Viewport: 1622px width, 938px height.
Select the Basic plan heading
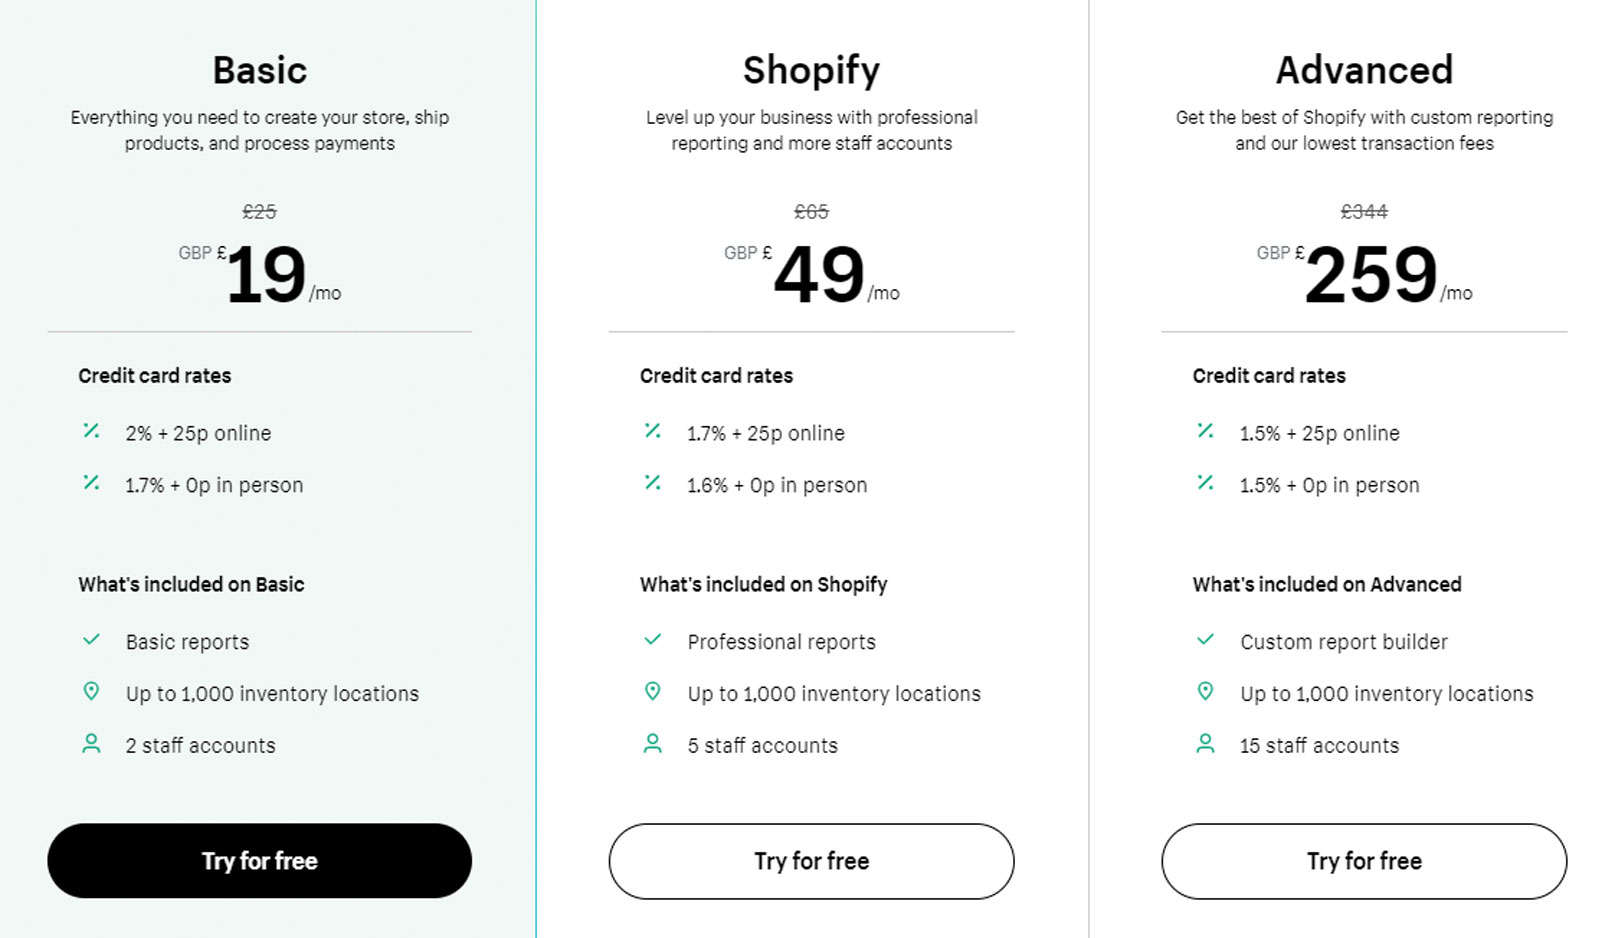(259, 69)
